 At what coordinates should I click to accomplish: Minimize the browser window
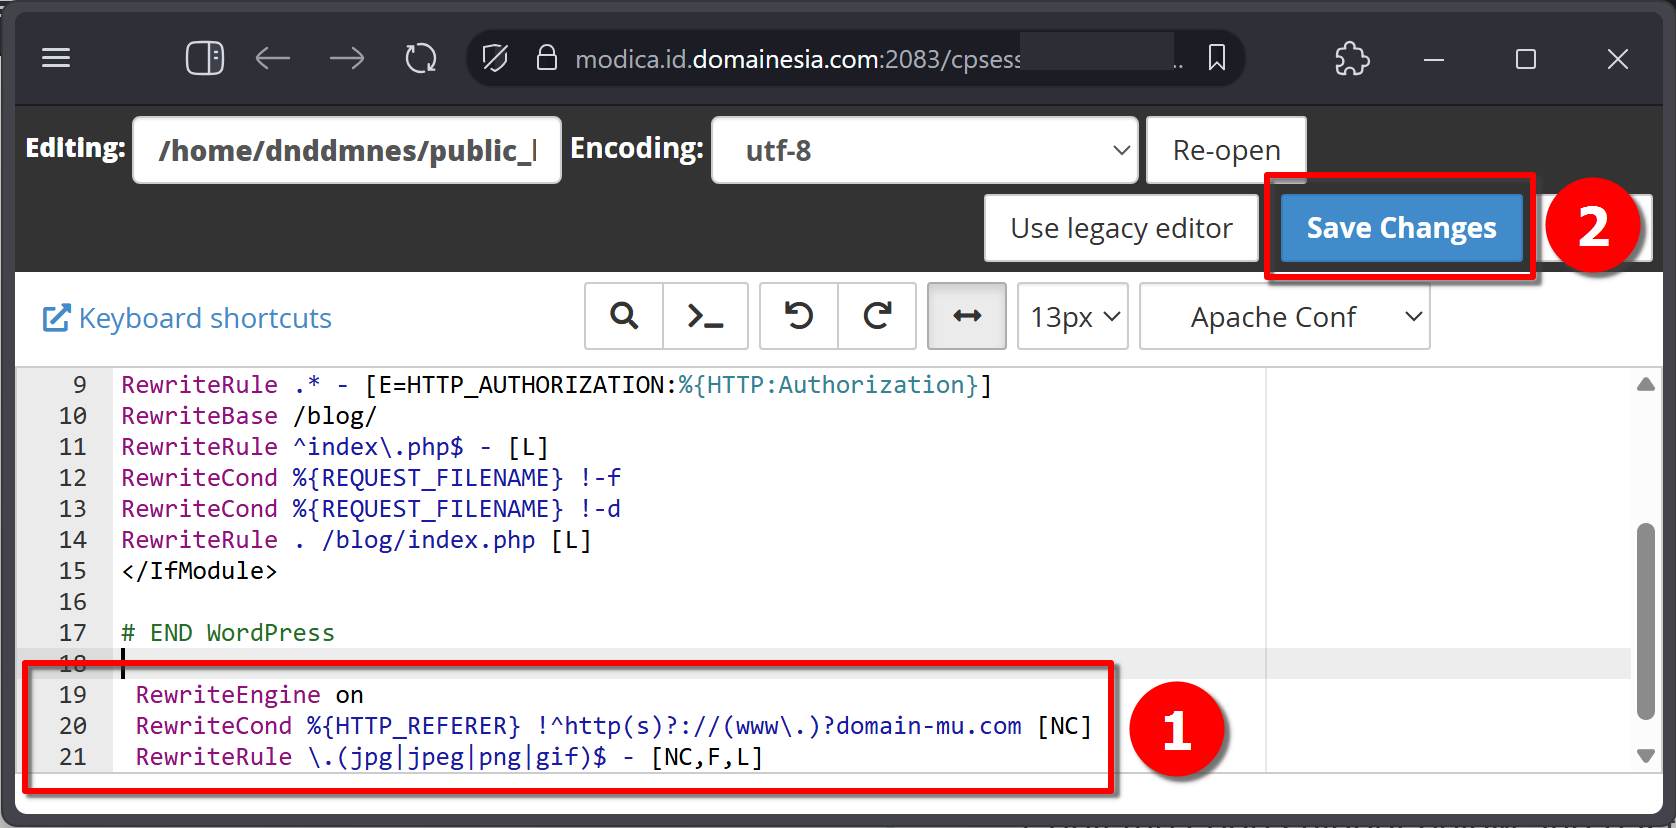pyautogui.click(x=1434, y=59)
